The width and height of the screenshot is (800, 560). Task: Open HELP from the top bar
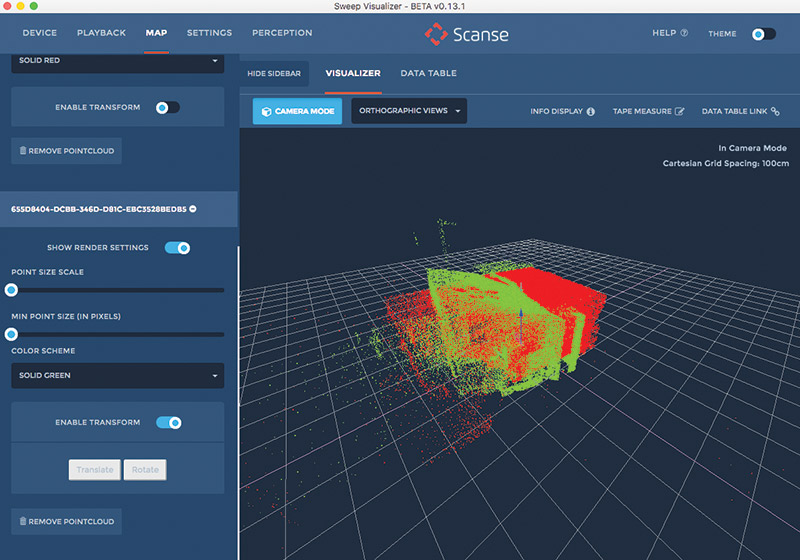[669, 33]
